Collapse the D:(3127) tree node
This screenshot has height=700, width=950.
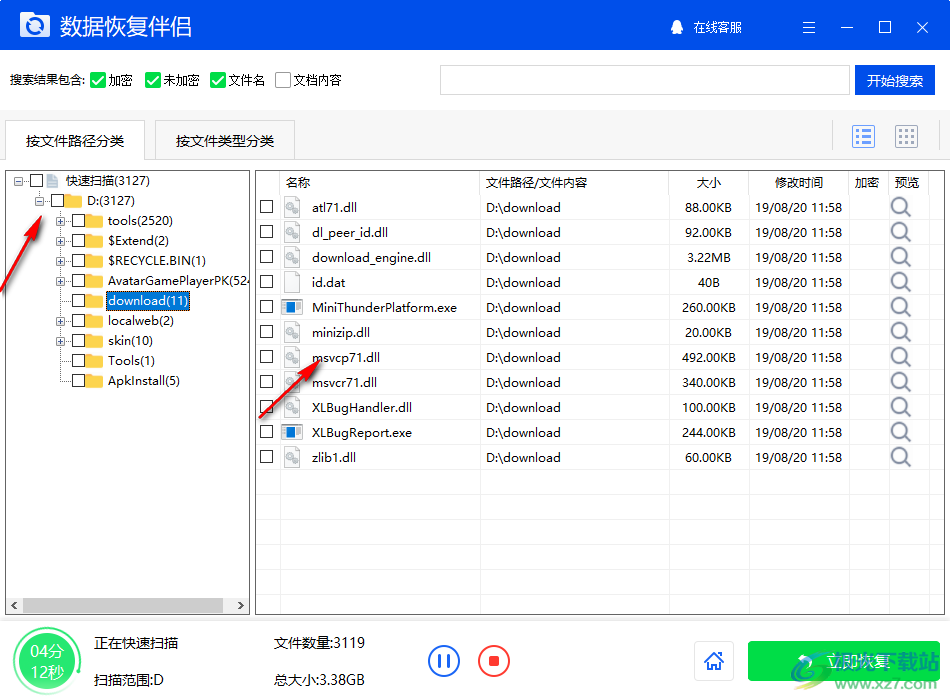coord(40,201)
